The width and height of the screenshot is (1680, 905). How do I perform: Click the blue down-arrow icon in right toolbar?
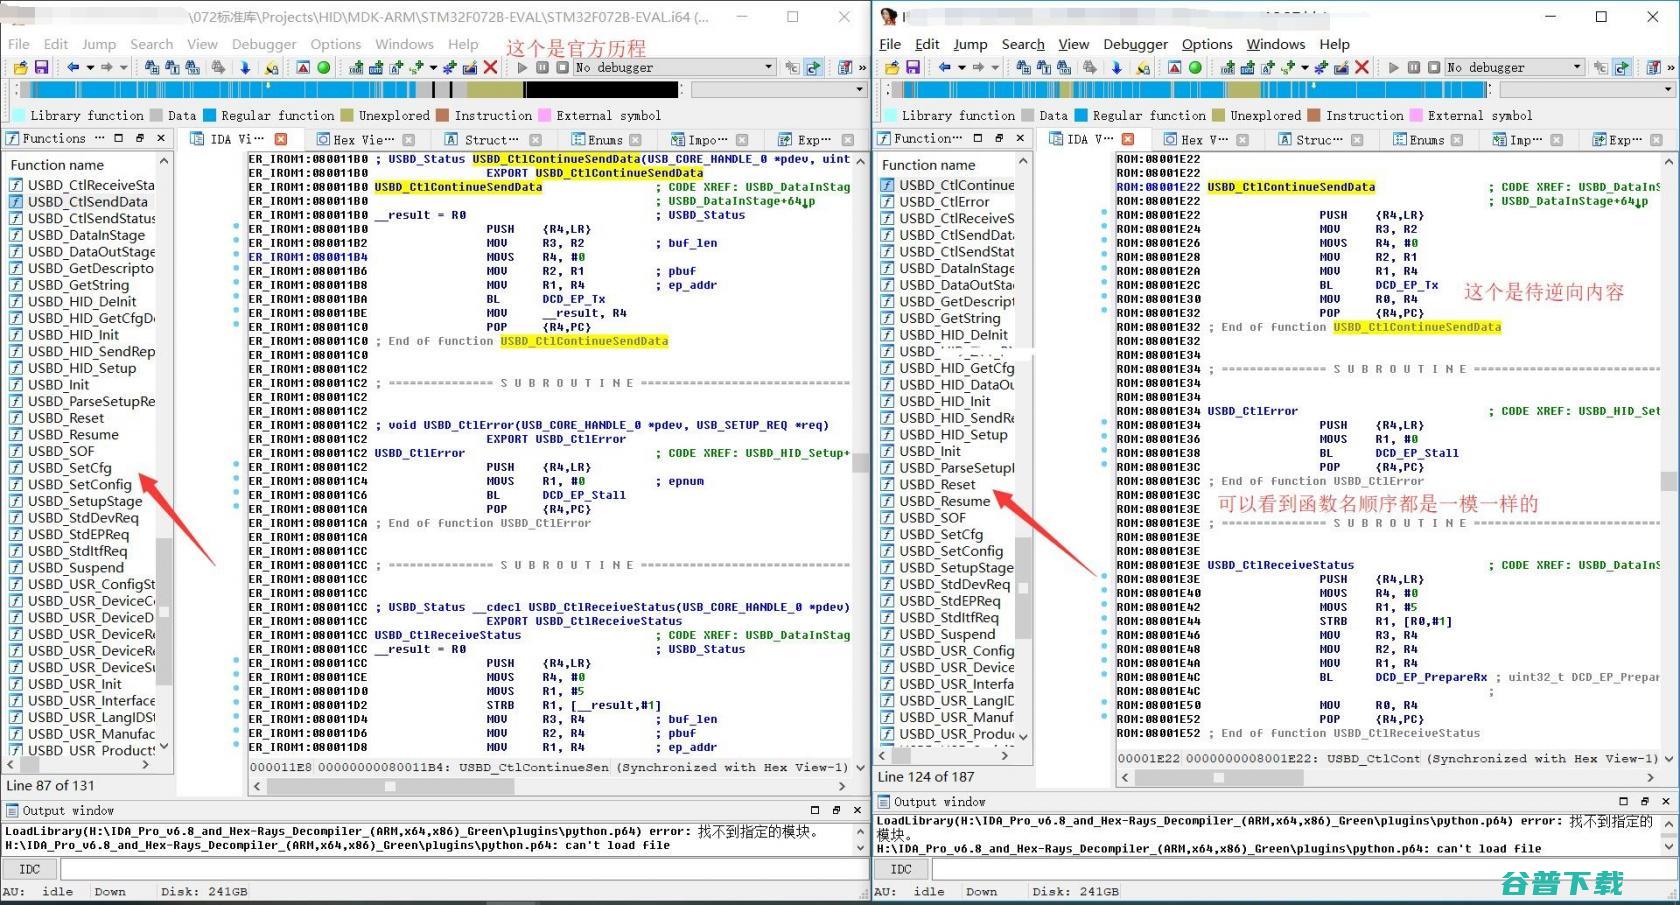pos(1117,67)
